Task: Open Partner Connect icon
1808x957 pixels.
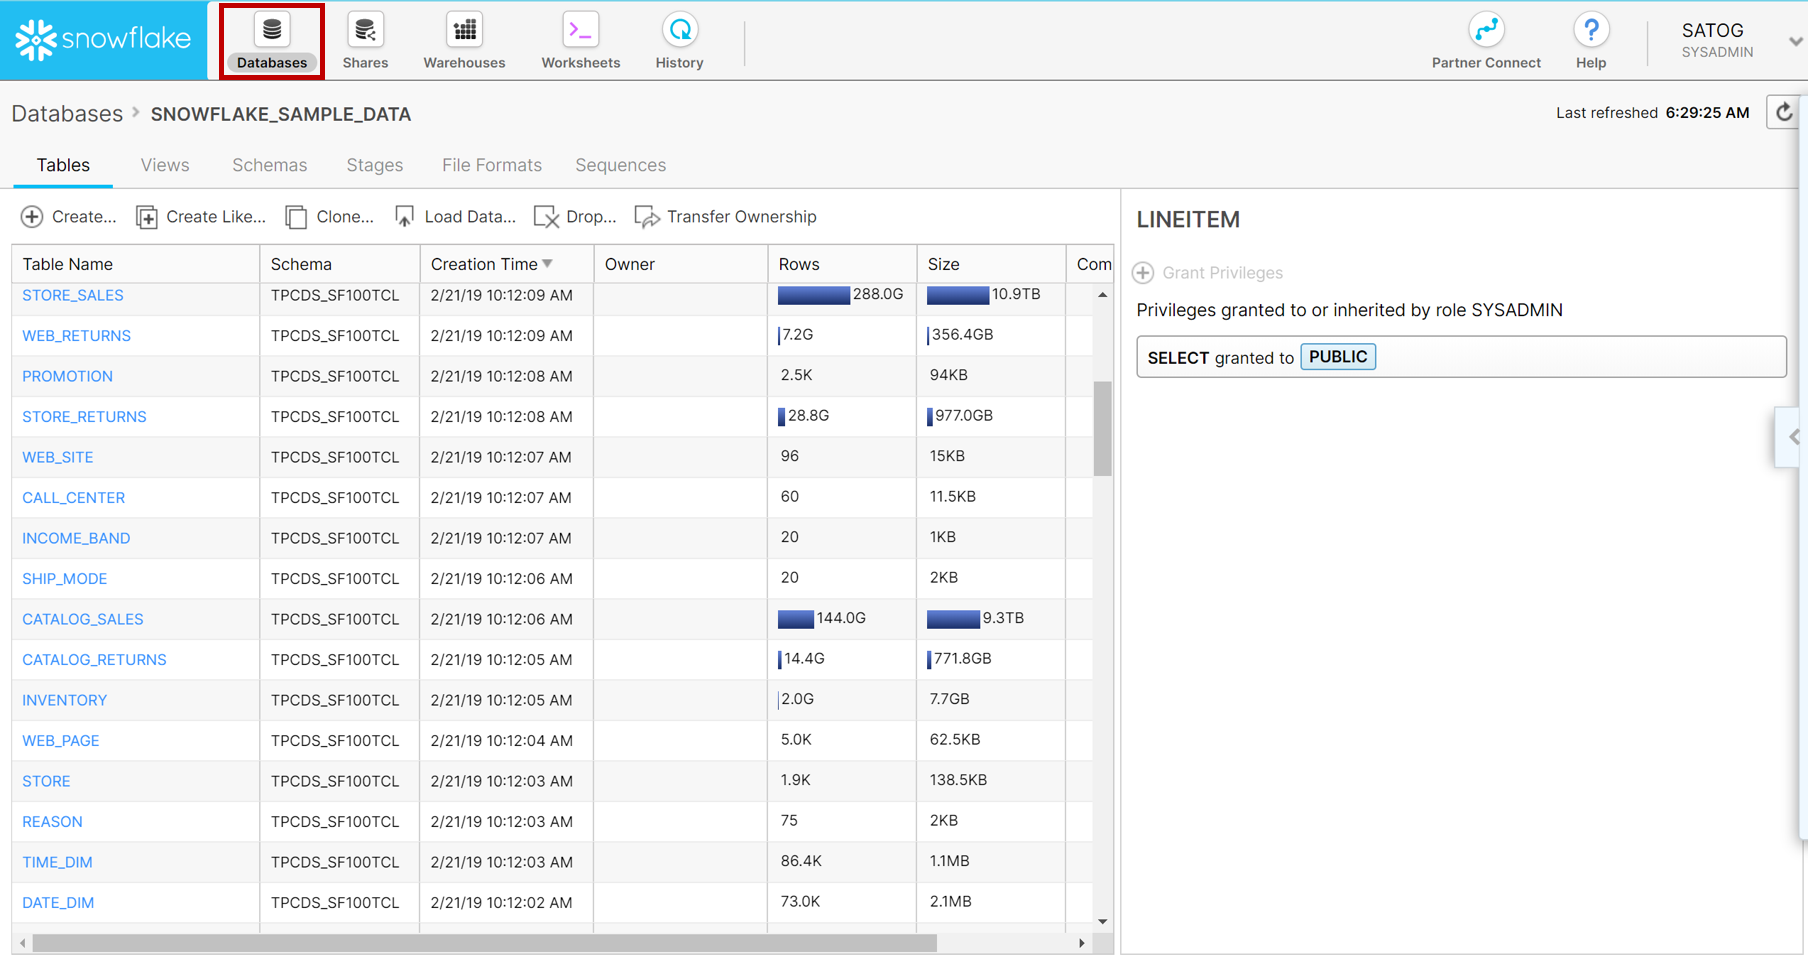Action: [x=1486, y=30]
